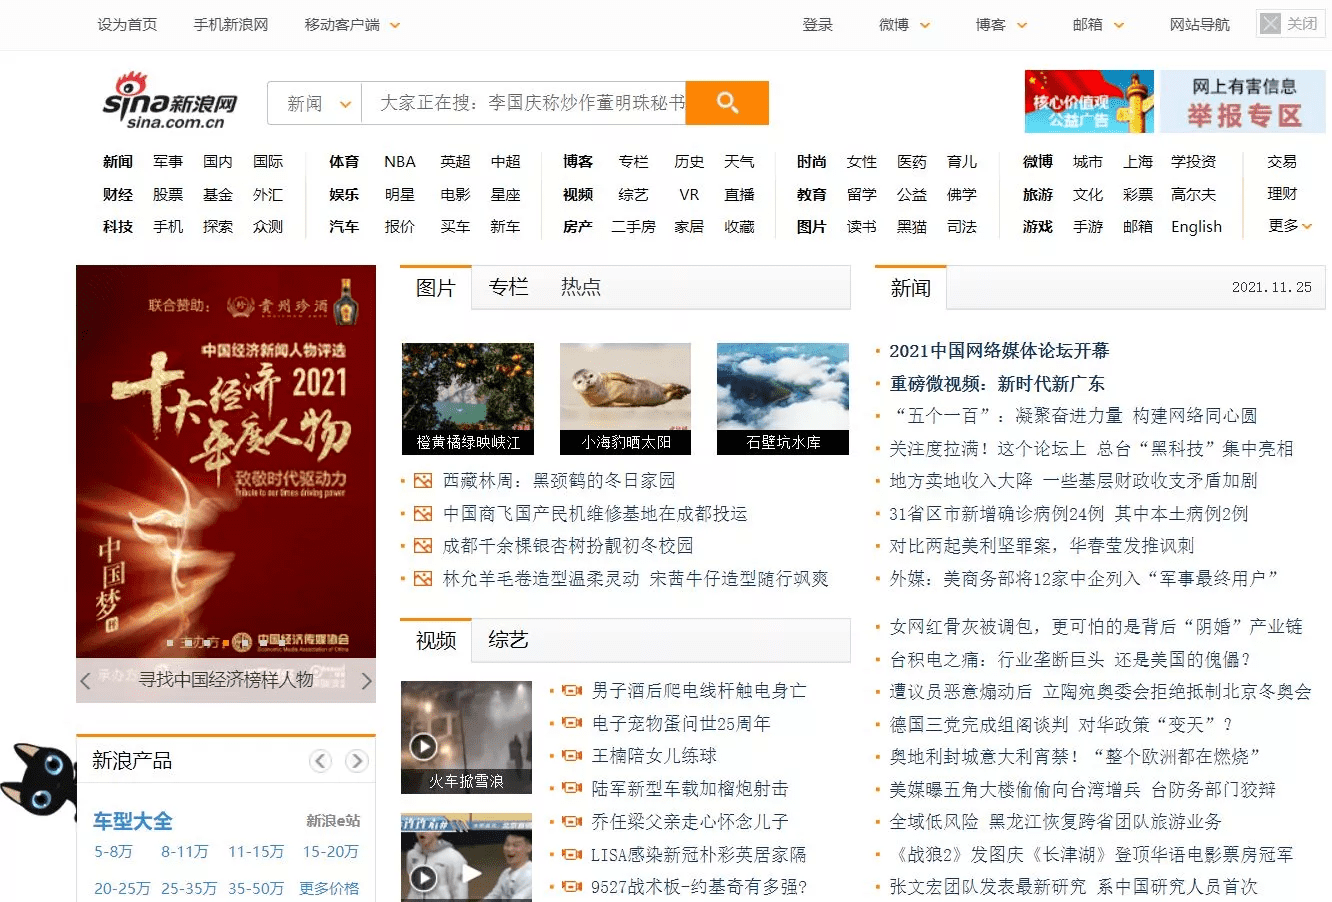Click the black cat mascot icon

[x=37, y=781]
